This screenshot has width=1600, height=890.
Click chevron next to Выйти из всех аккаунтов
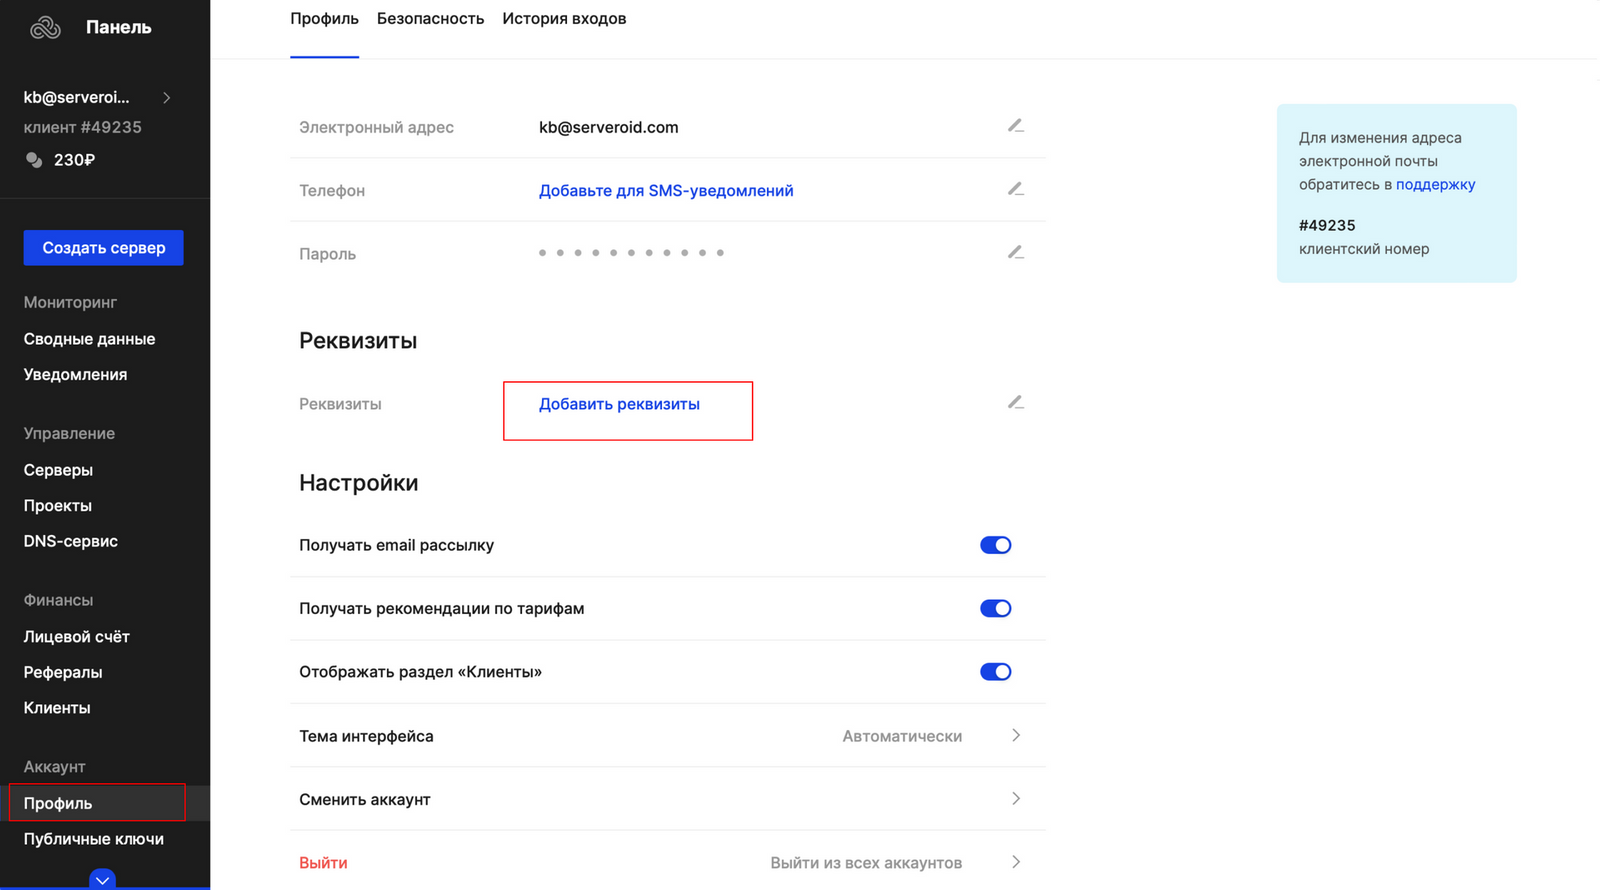point(1016,862)
